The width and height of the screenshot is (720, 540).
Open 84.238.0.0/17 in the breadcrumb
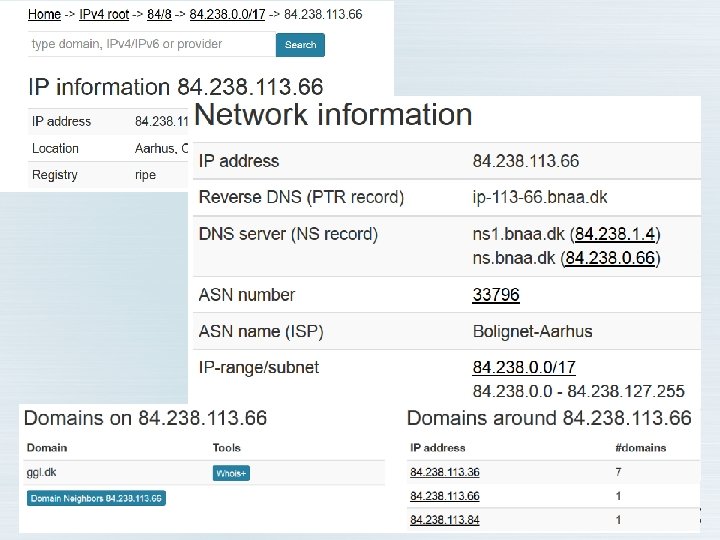coord(227,15)
